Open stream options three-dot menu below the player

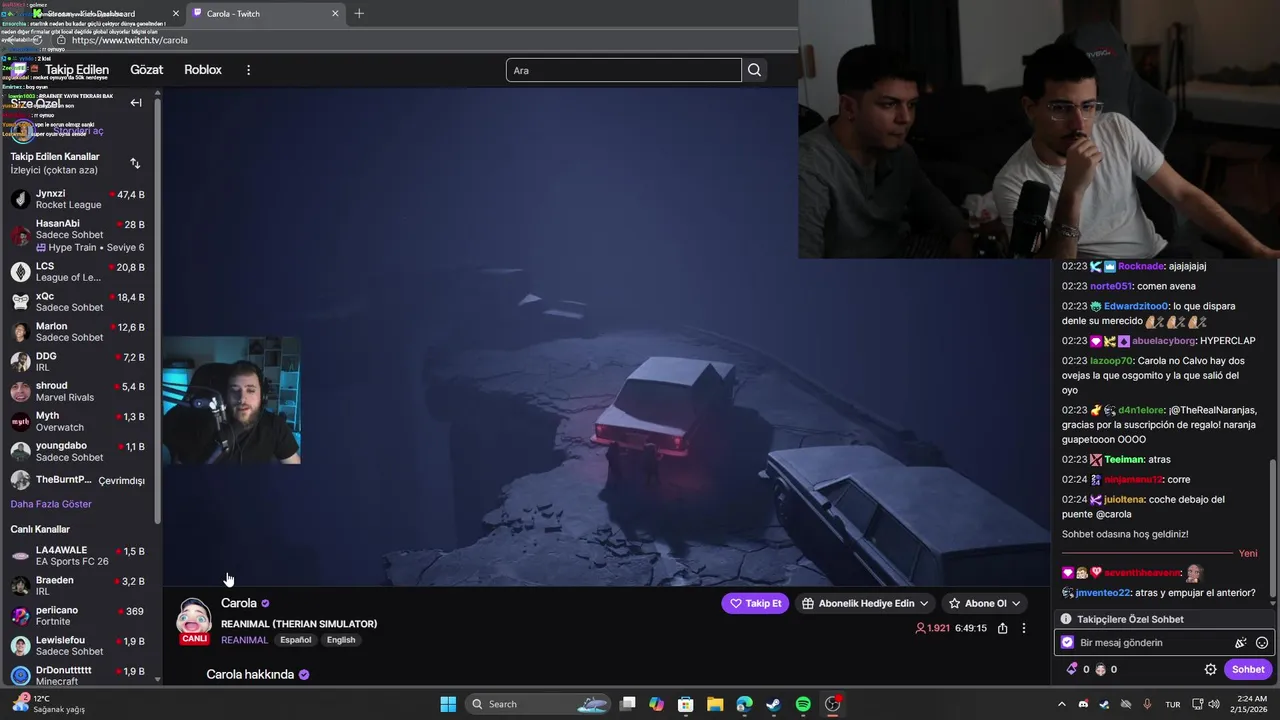[x=1023, y=628]
